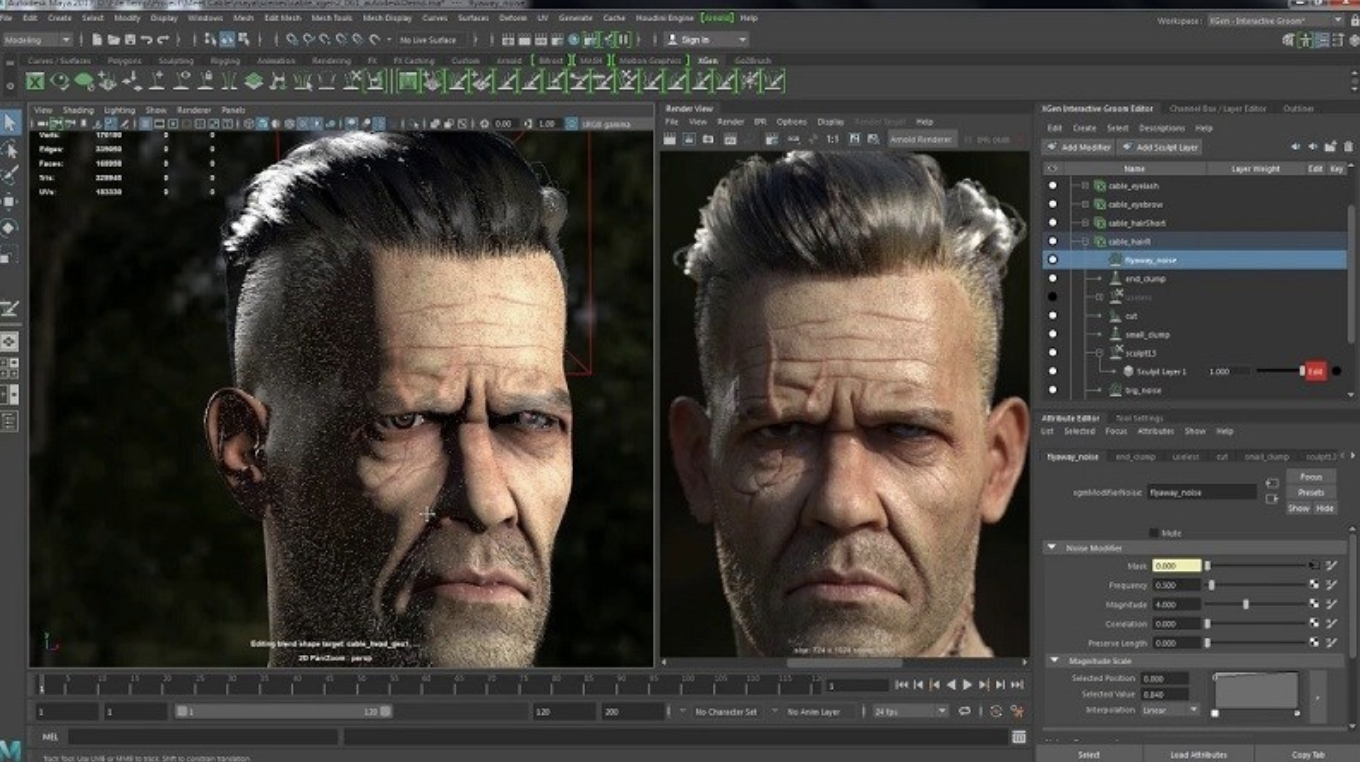Select the arrow Select tool in toolbox
The height and width of the screenshot is (762, 1360).
pyautogui.click(x=10, y=122)
